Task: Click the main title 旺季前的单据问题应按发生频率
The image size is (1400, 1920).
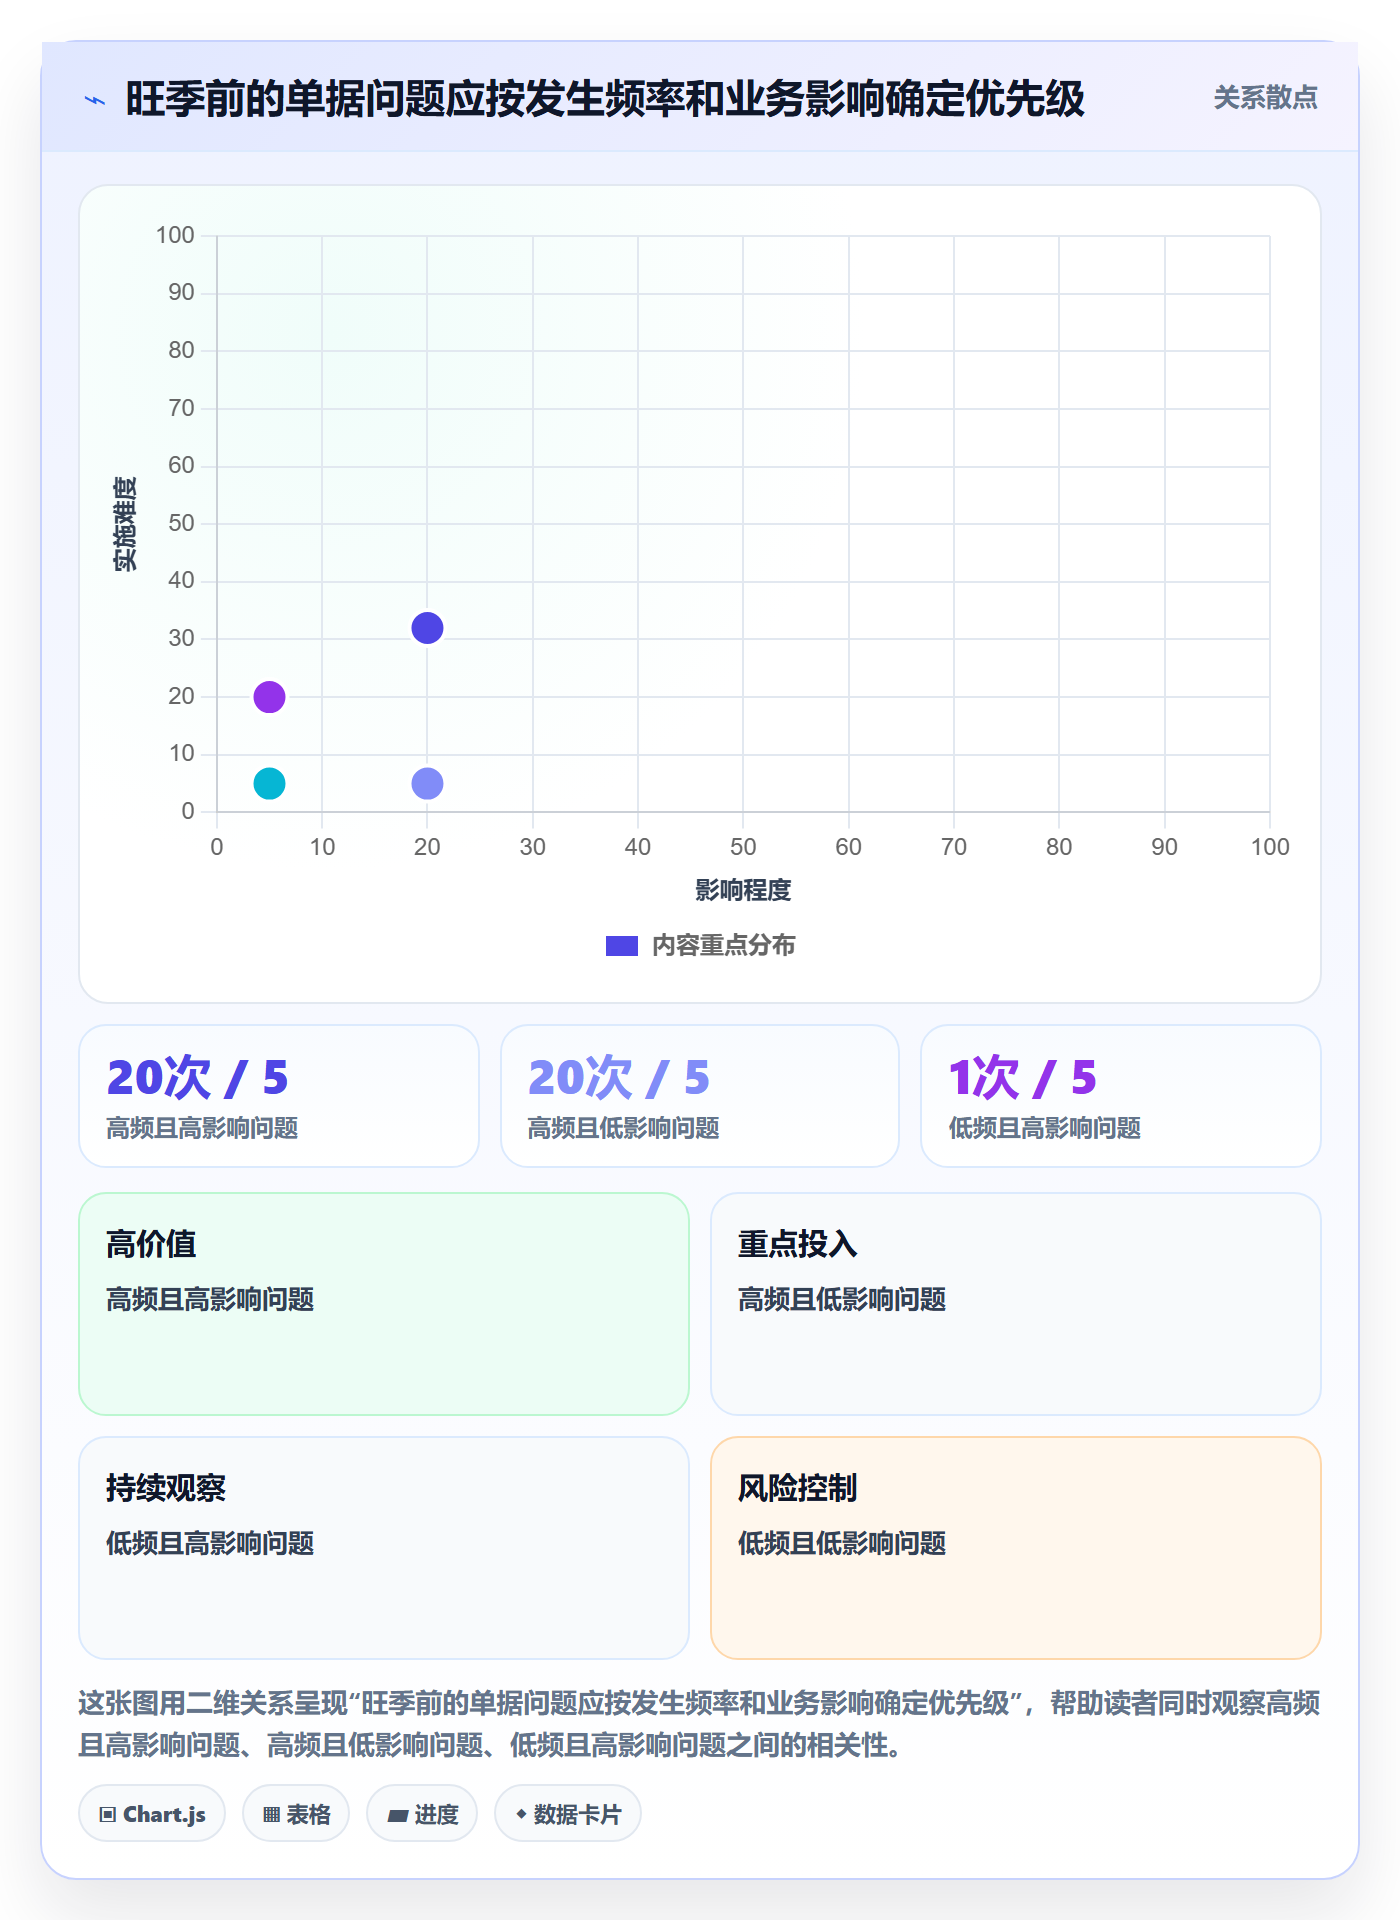Action: (605, 99)
